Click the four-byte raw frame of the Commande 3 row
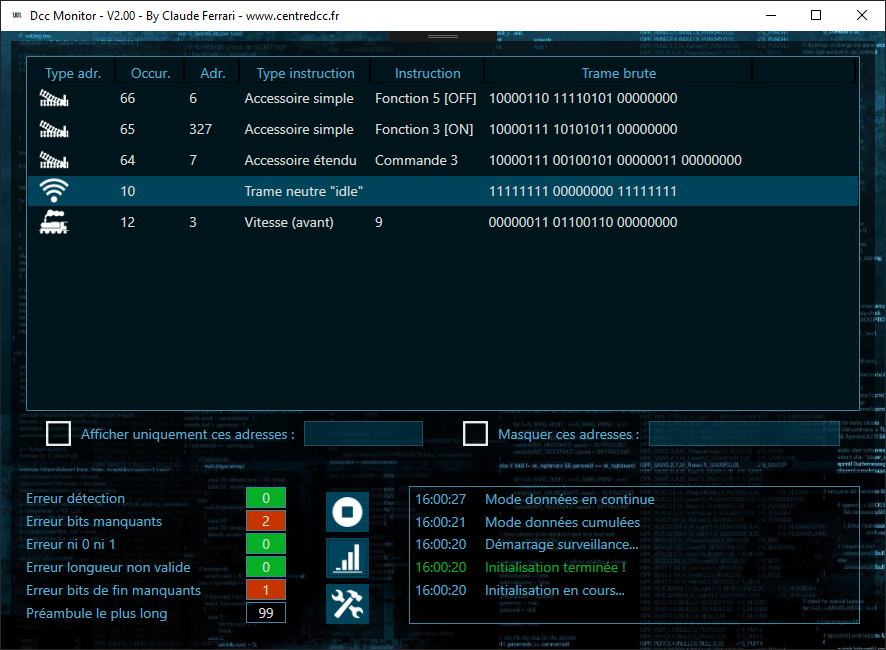The width and height of the screenshot is (886, 650). point(615,161)
